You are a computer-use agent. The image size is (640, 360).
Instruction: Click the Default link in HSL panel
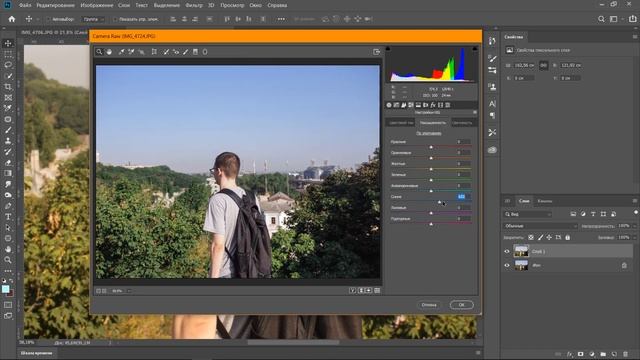429,133
